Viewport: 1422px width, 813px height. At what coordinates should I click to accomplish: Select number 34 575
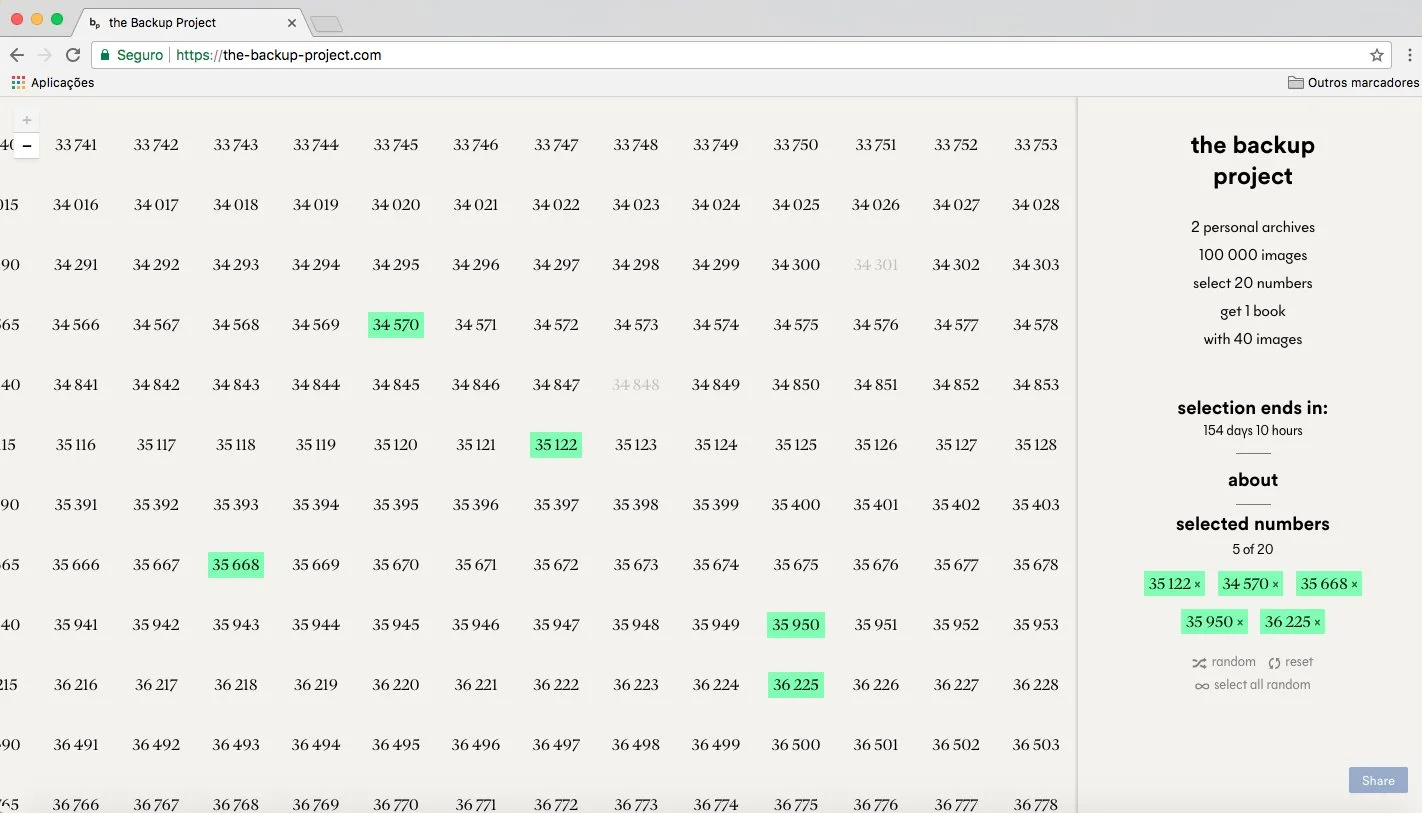[x=796, y=325]
